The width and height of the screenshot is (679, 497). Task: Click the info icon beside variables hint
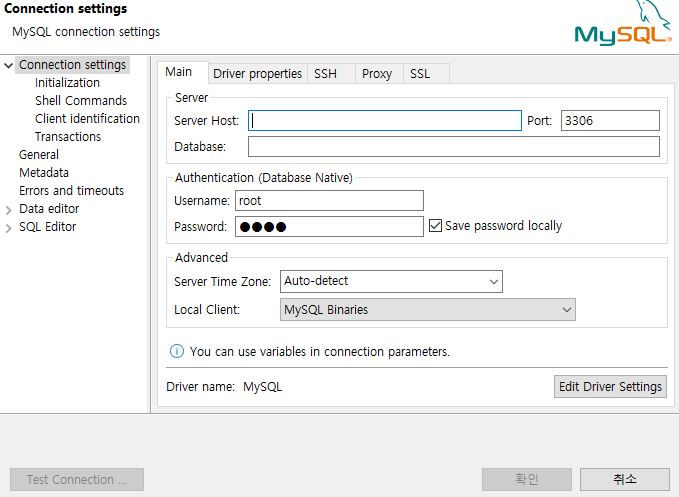point(177,351)
